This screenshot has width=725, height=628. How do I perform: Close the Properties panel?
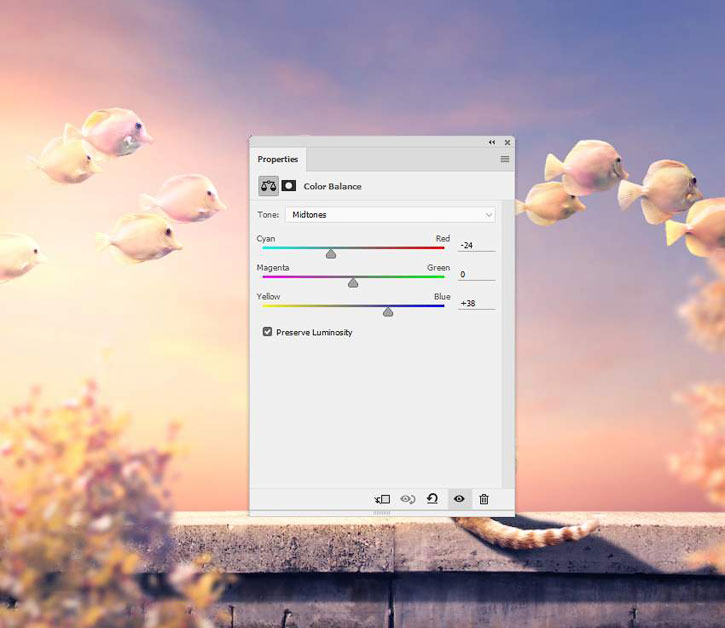(x=507, y=142)
